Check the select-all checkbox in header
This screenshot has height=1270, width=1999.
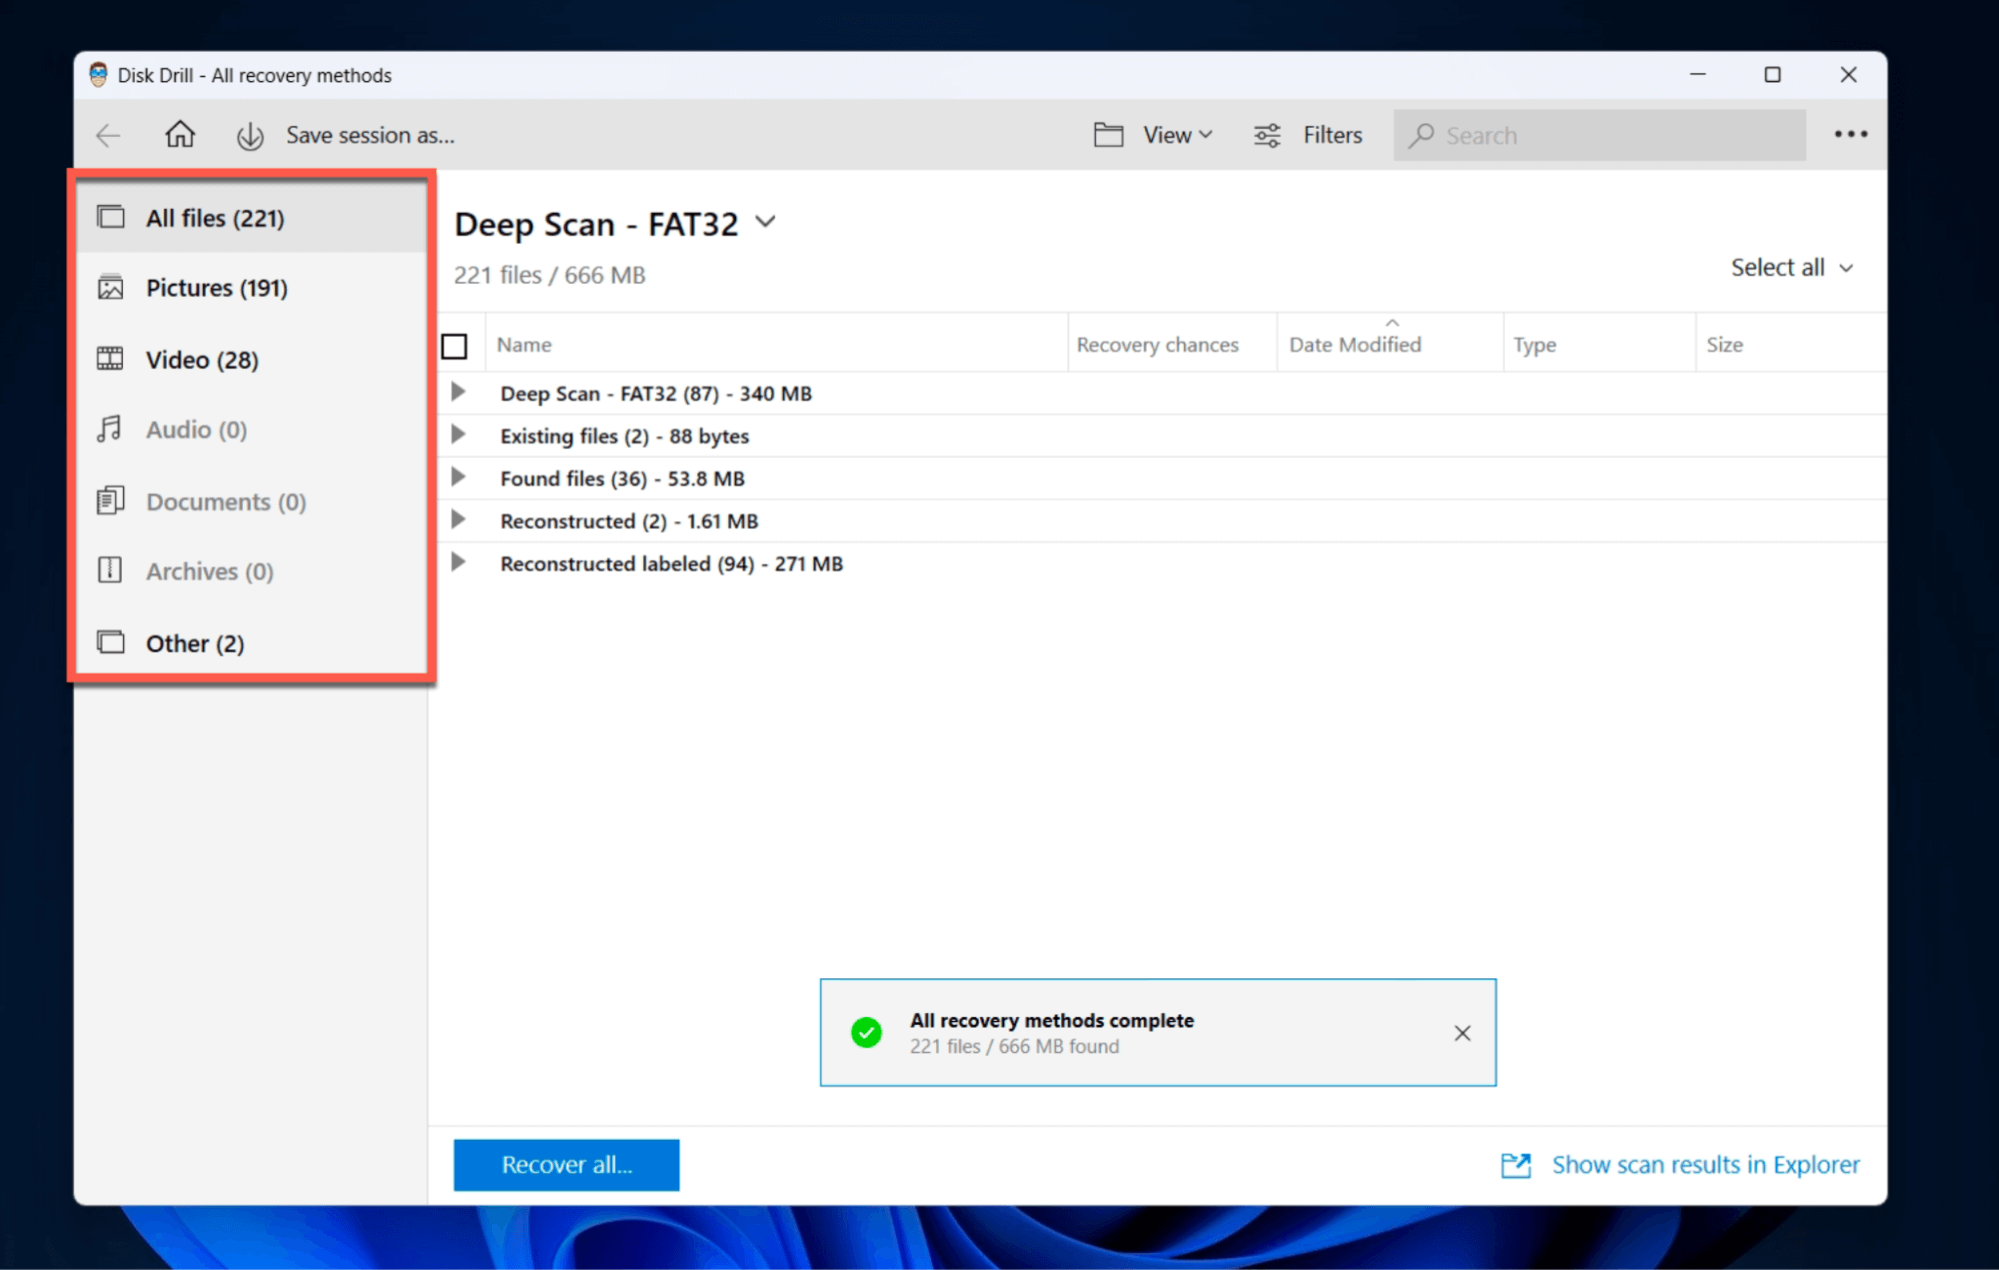(x=455, y=346)
